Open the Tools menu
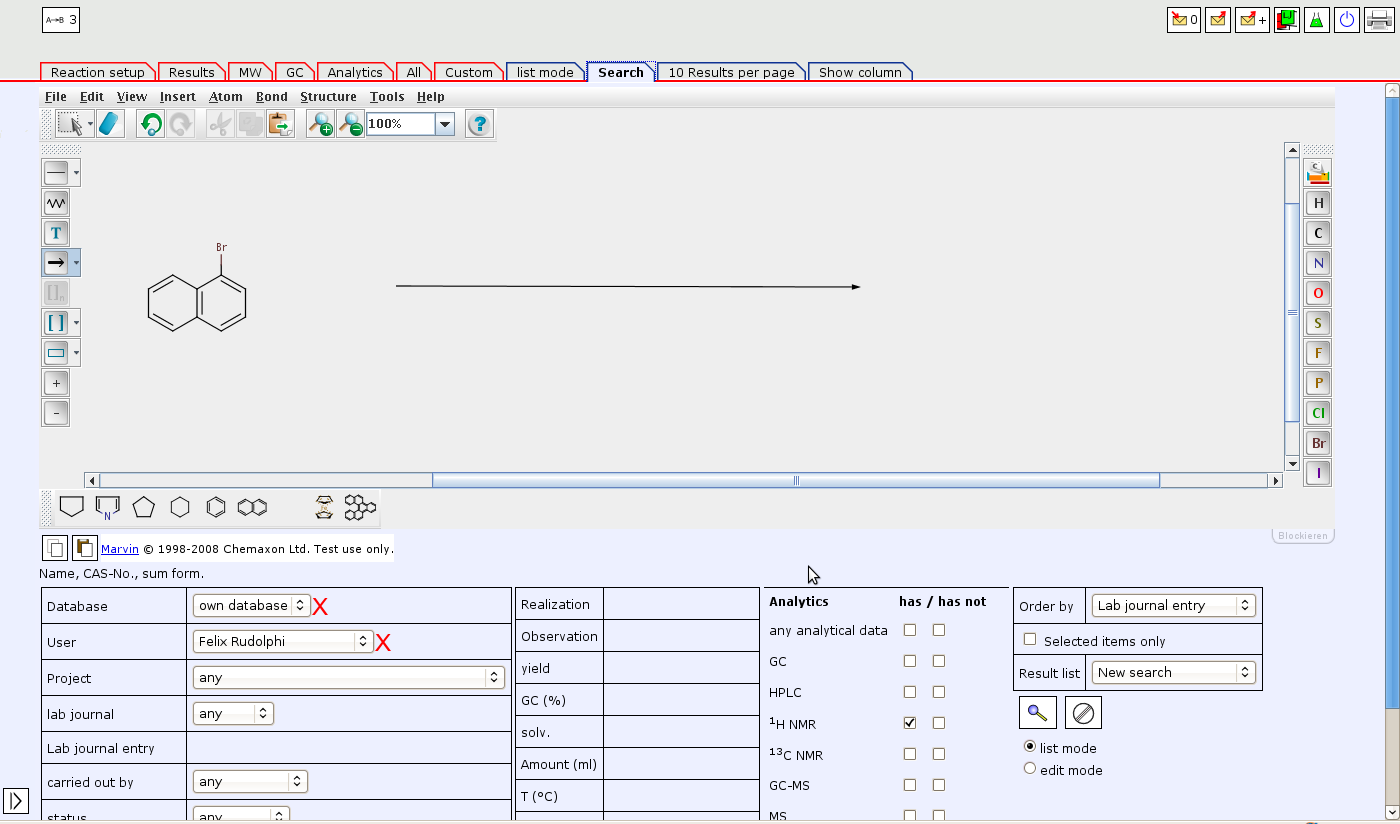 [387, 97]
